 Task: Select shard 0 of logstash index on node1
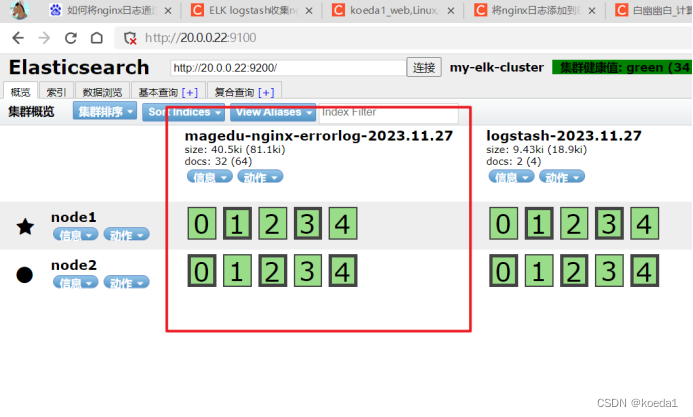tap(503, 224)
